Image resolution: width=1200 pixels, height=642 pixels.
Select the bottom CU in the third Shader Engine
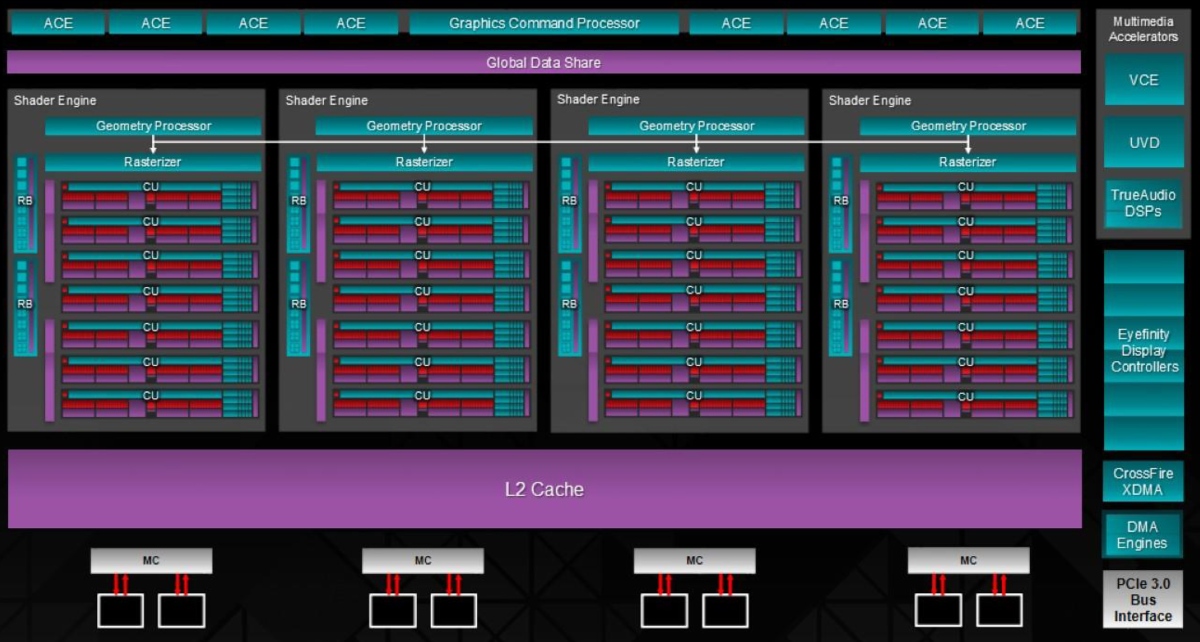[x=701, y=404]
